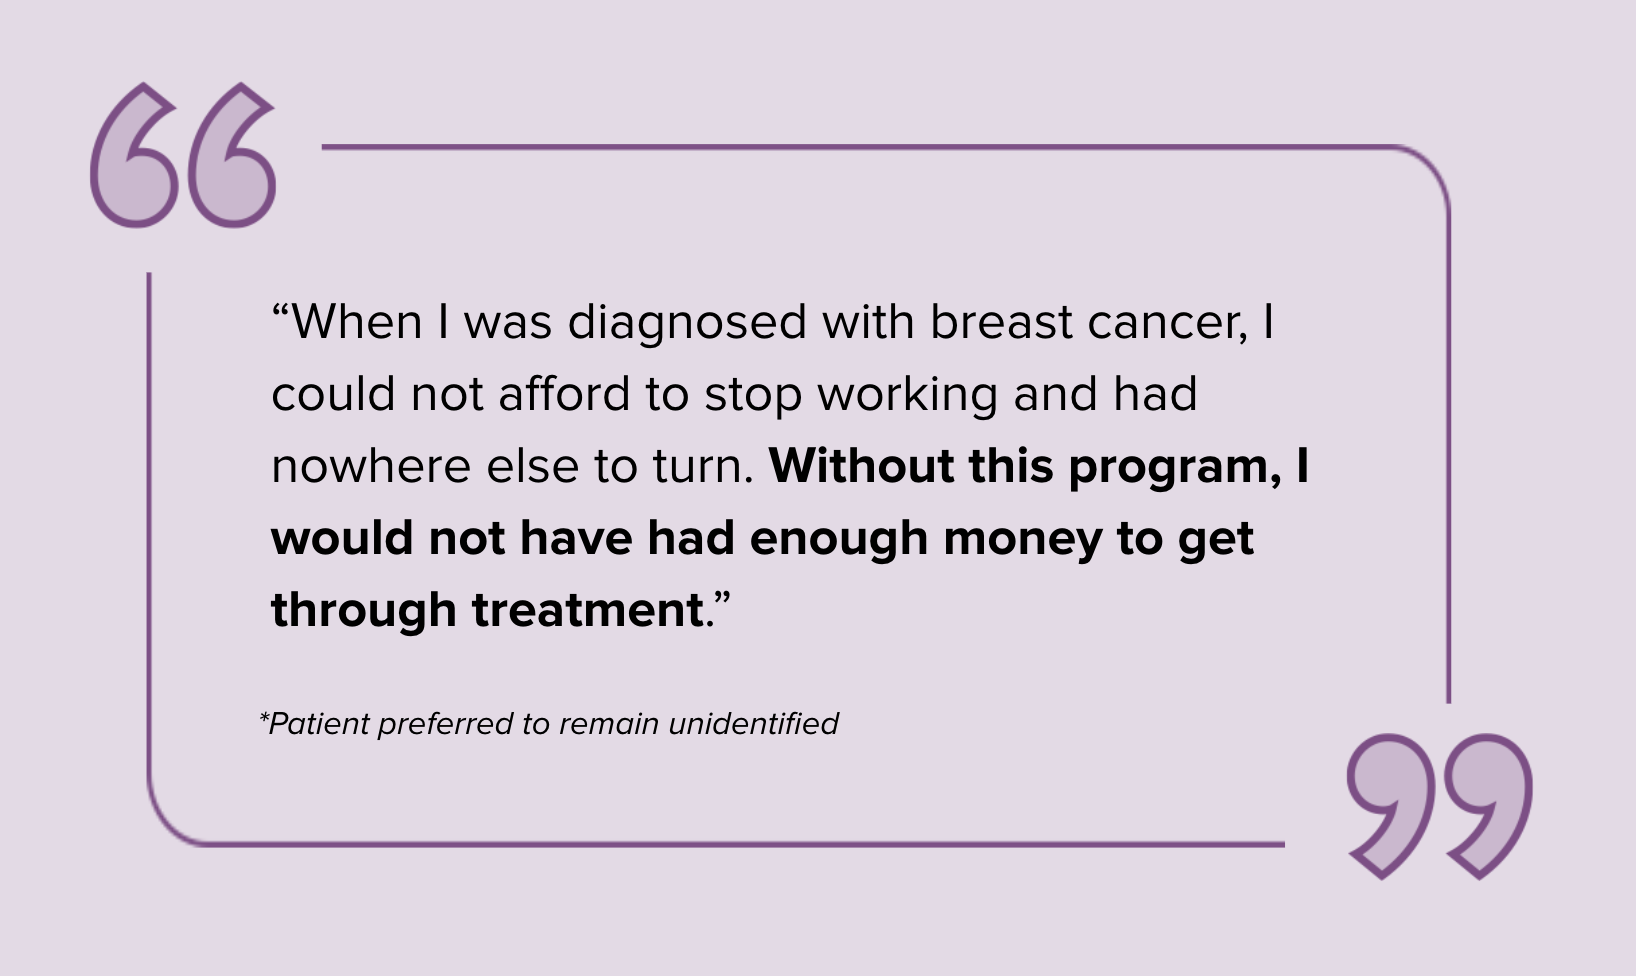The width and height of the screenshot is (1636, 976).
Task: Click the rounded top-right corner of the frame
Action: coord(1425,172)
